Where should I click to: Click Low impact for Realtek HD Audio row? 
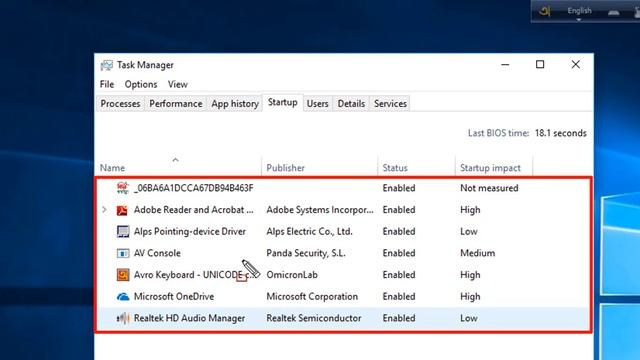click(x=469, y=318)
